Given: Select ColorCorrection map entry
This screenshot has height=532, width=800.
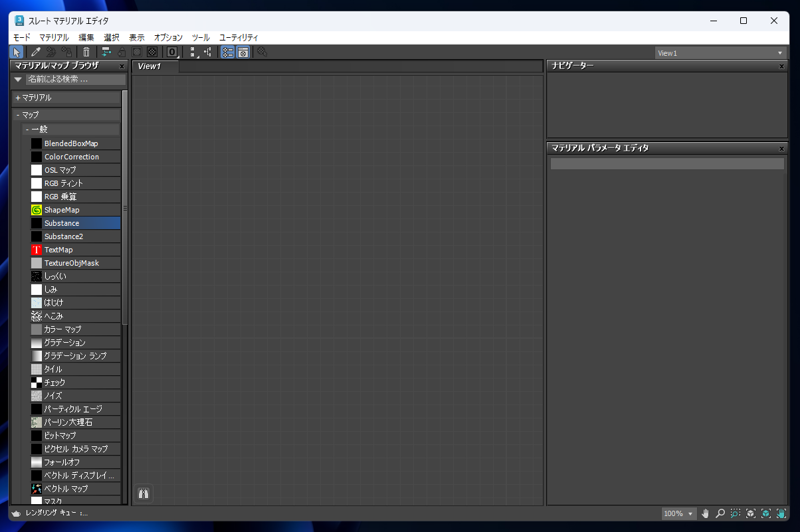Looking at the screenshot, I should coord(76,157).
